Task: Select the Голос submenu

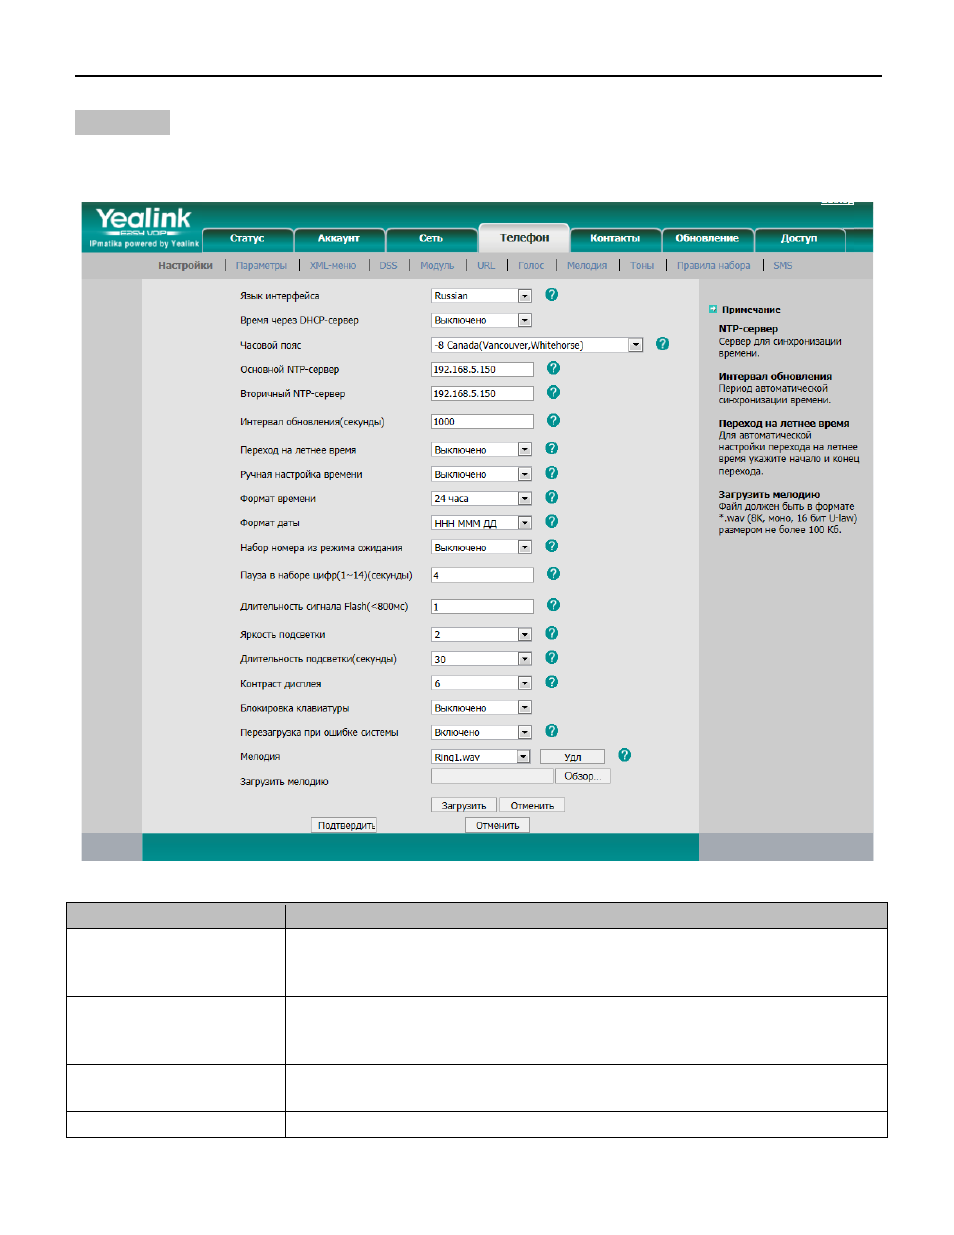Action: [531, 266]
